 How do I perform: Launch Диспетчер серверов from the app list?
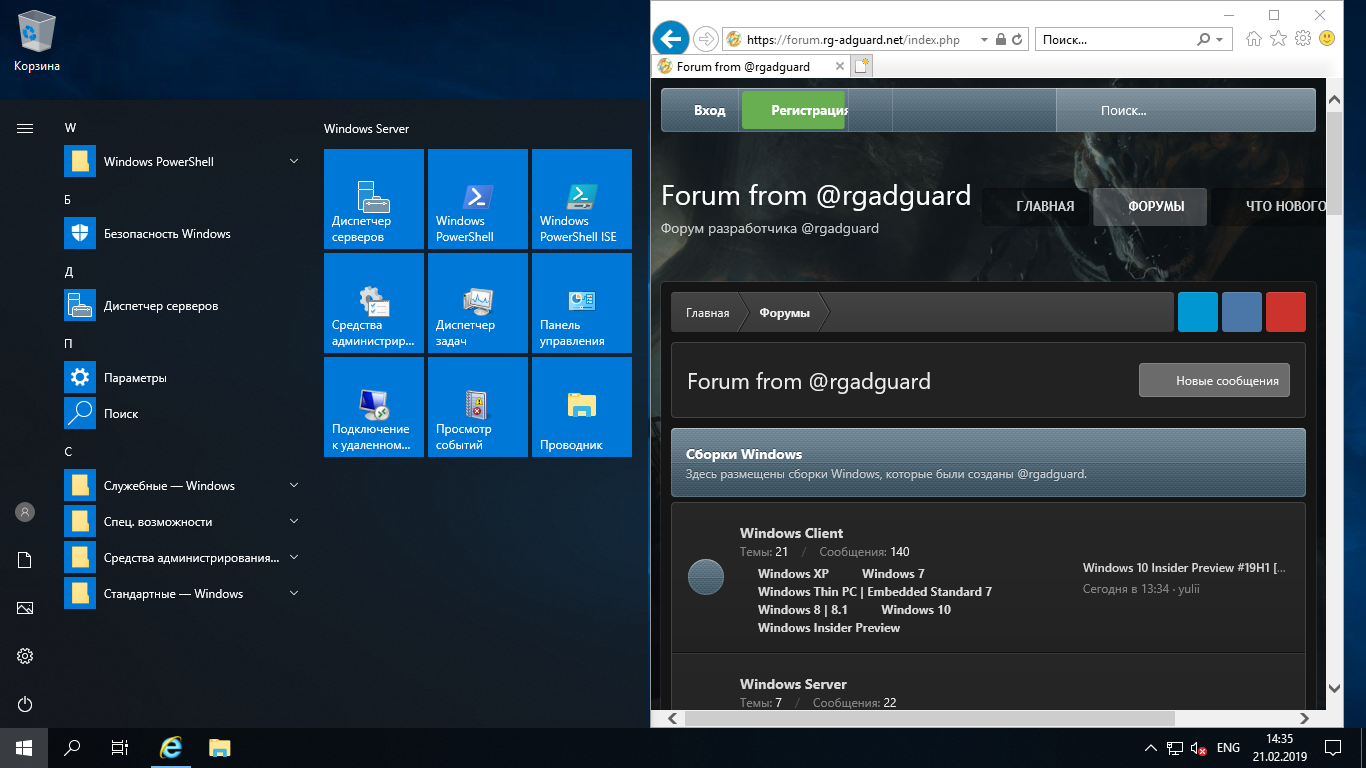pyautogui.click(x=184, y=306)
